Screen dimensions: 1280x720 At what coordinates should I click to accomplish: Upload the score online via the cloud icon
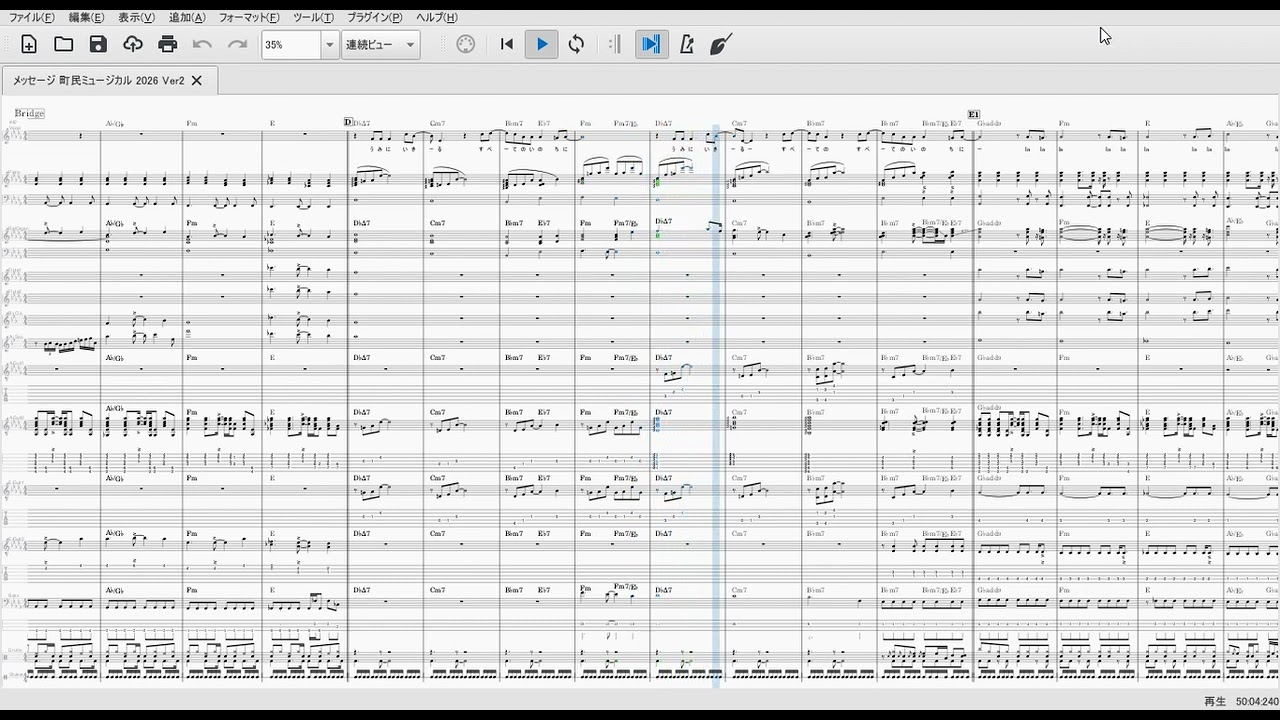[133, 44]
